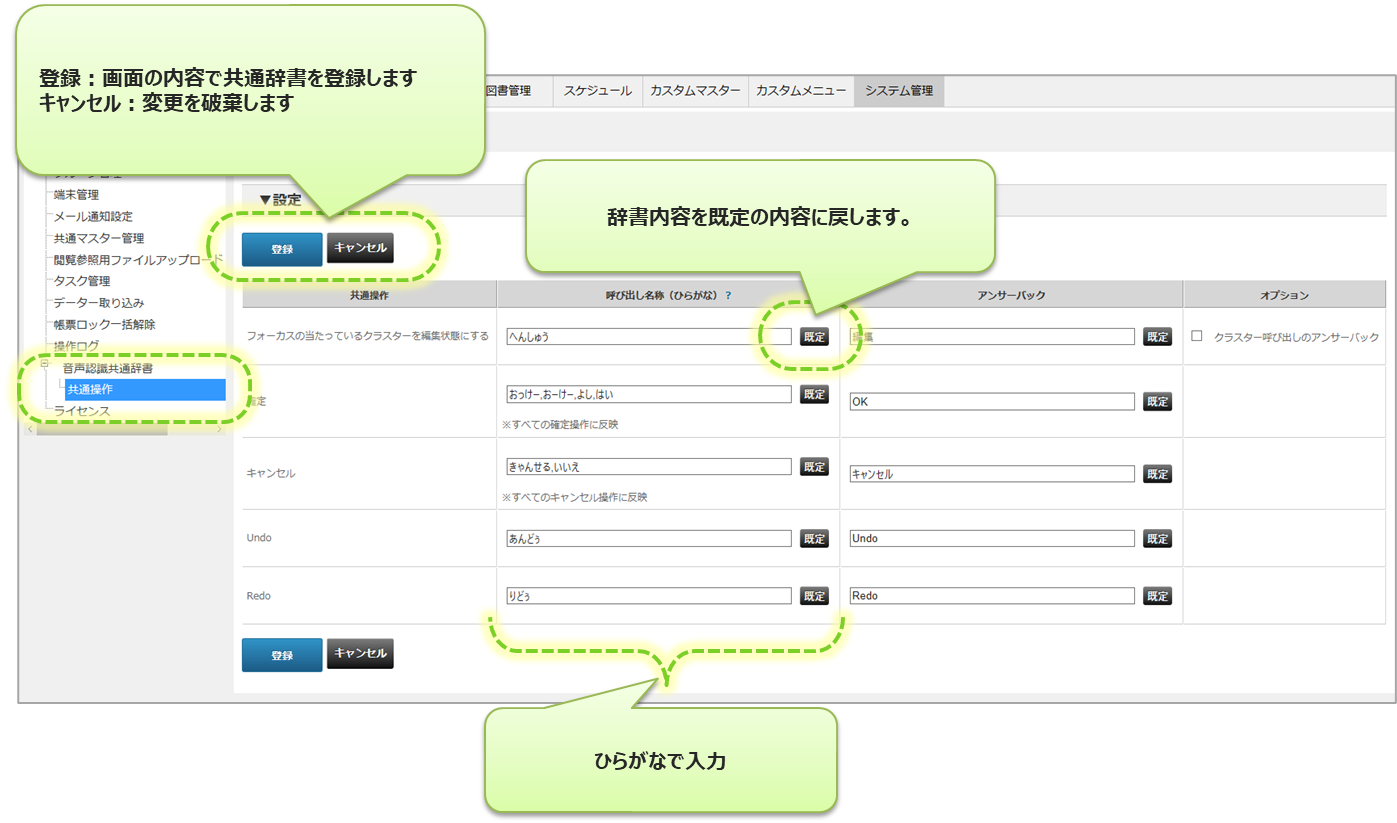Reset the りどぅ call name with 既定

[814, 596]
